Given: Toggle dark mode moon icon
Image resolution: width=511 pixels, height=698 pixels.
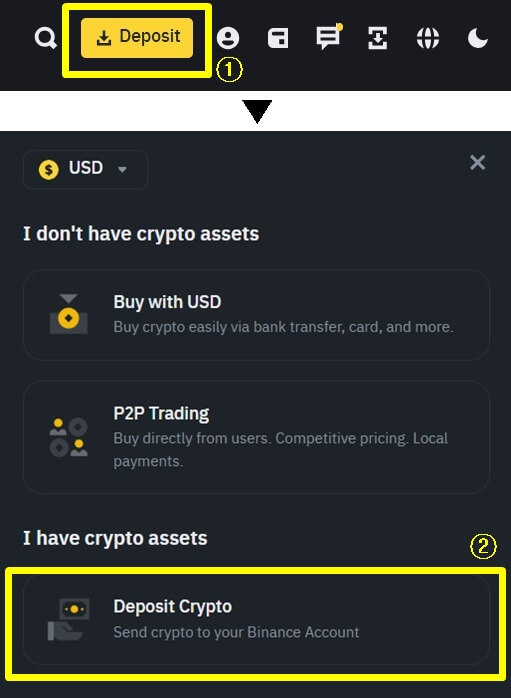Looking at the screenshot, I should pos(478,38).
